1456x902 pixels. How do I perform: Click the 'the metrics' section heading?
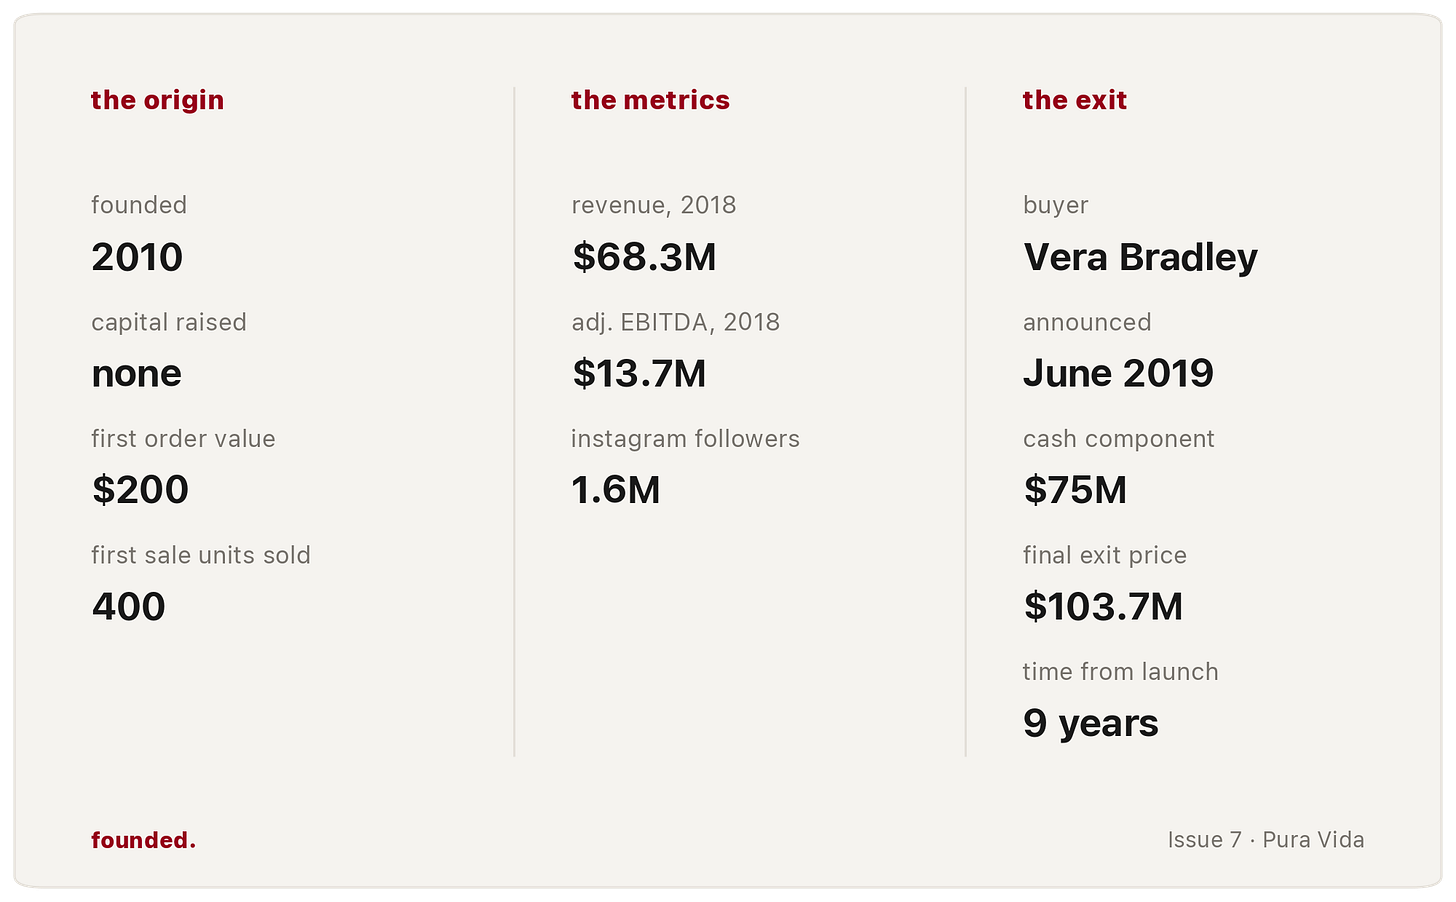pos(650,100)
